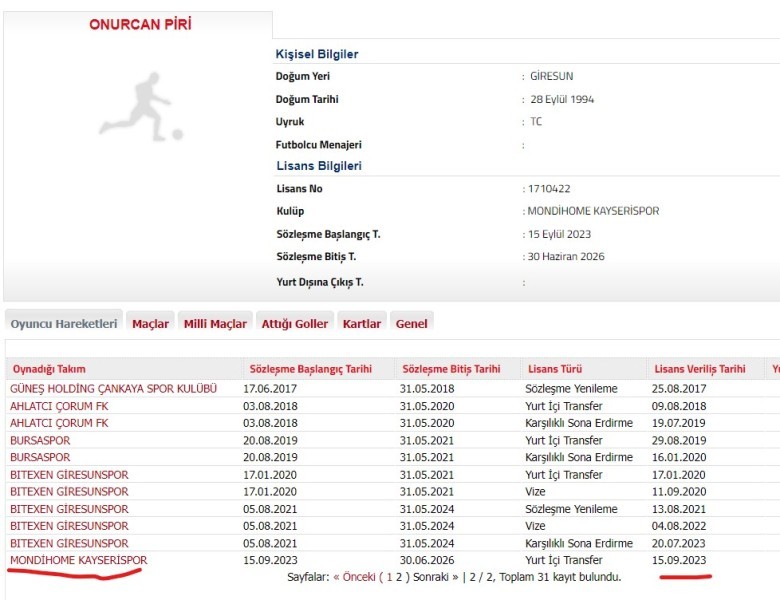Open the Milli Maçlar tab
Screen dimensions: 780x600
(215, 324)
